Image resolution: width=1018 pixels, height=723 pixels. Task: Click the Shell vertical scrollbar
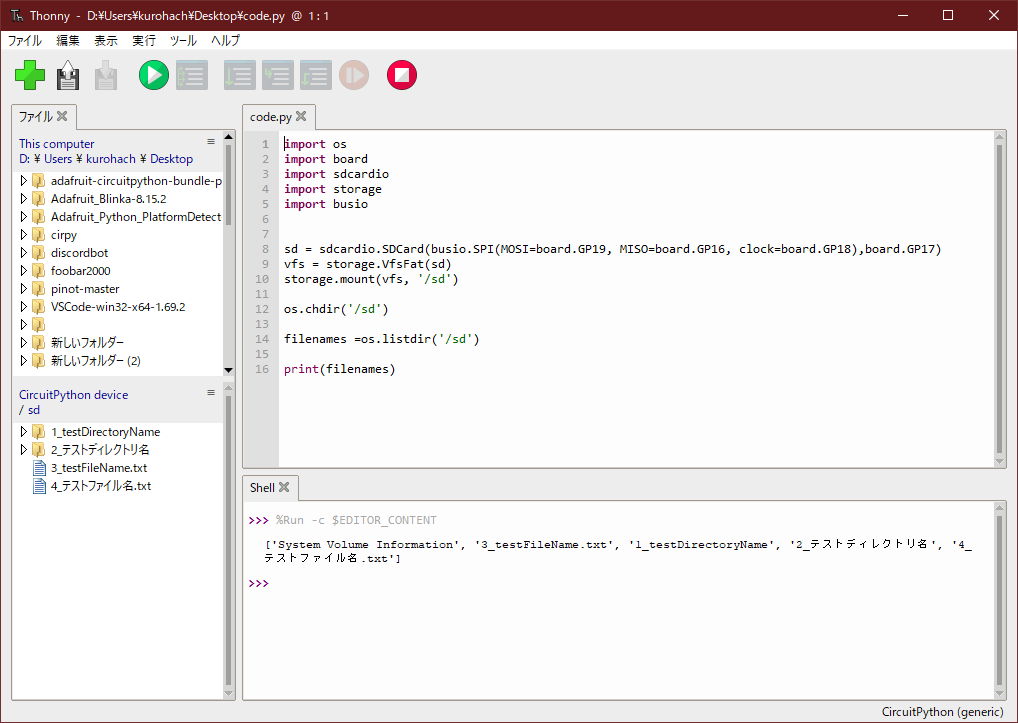[x=999, y=600]
